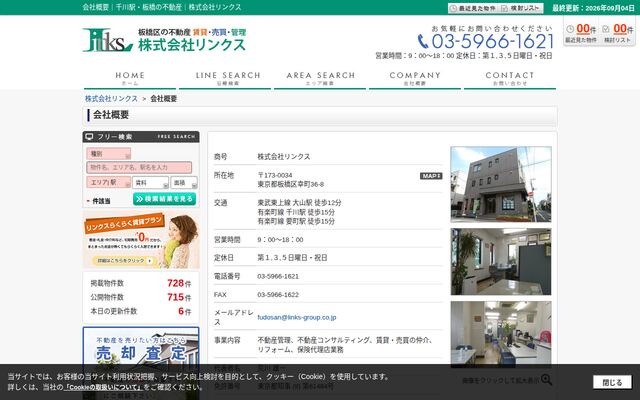Click the phone icon beside 03-5966-1621
640x400 pixels.
coord(423,41)
